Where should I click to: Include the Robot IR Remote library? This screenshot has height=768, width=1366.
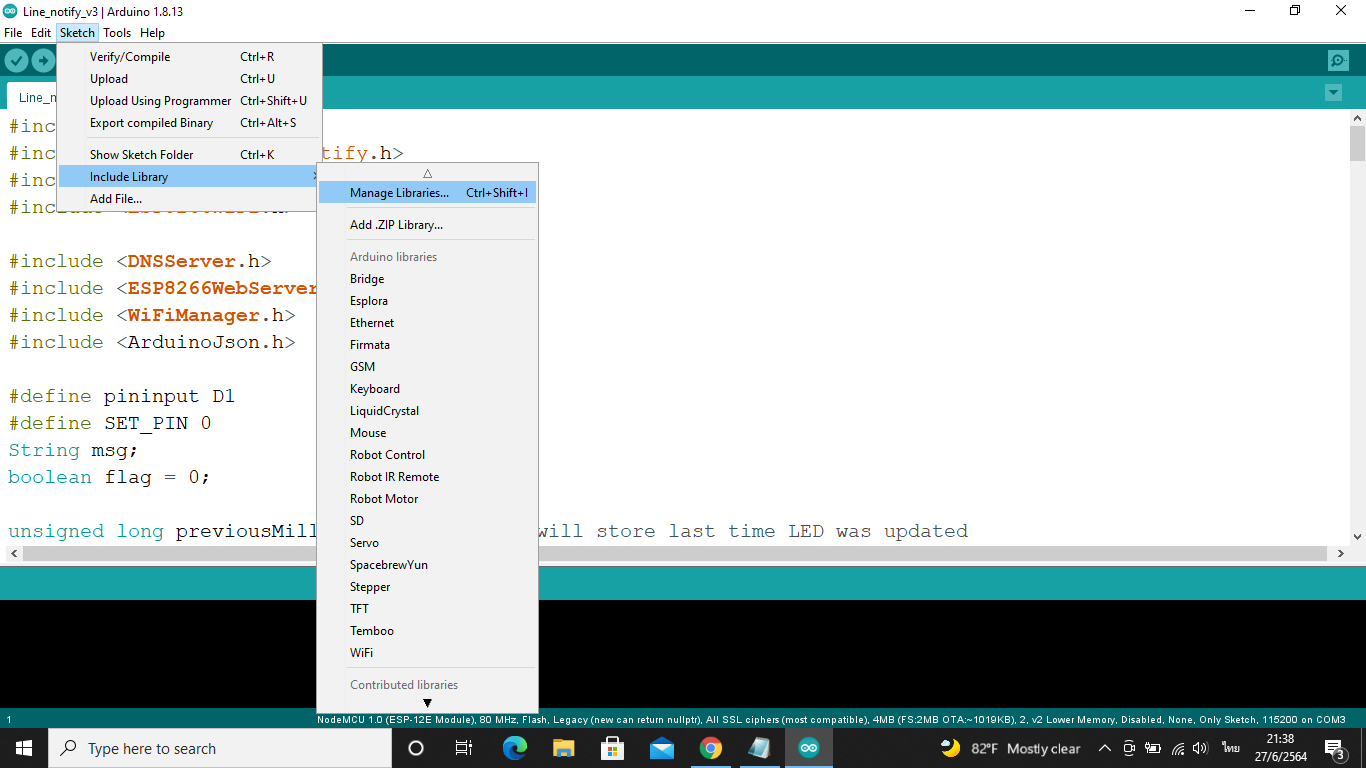click(x=427, y=477)
